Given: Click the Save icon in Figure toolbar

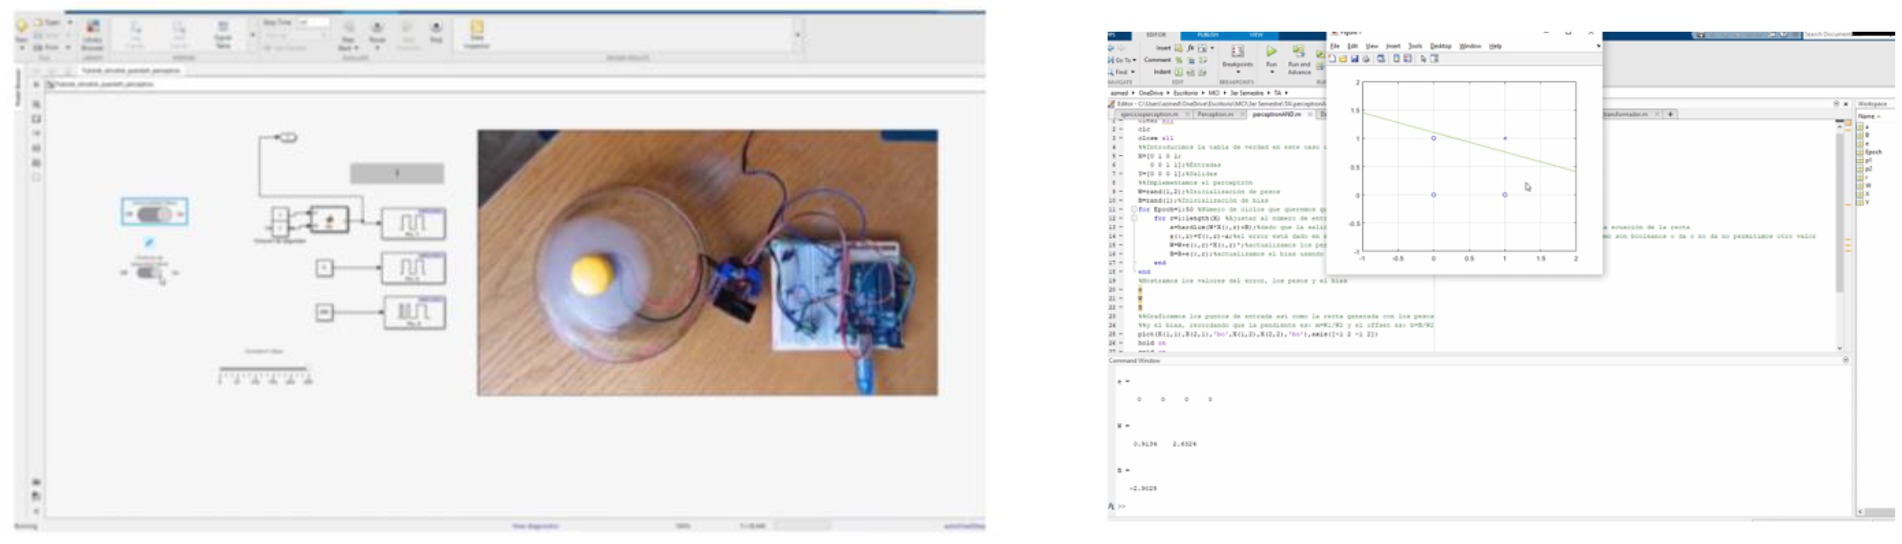Looking at the screenshot, I should [x=1355, y=59].
